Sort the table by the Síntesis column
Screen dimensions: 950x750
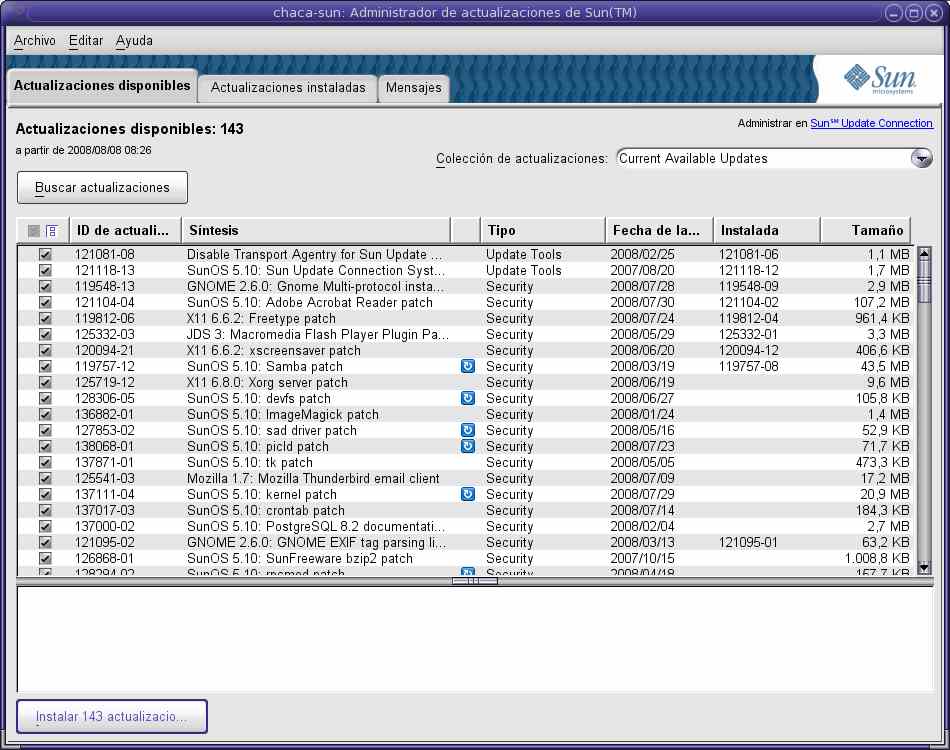[316, 231]
